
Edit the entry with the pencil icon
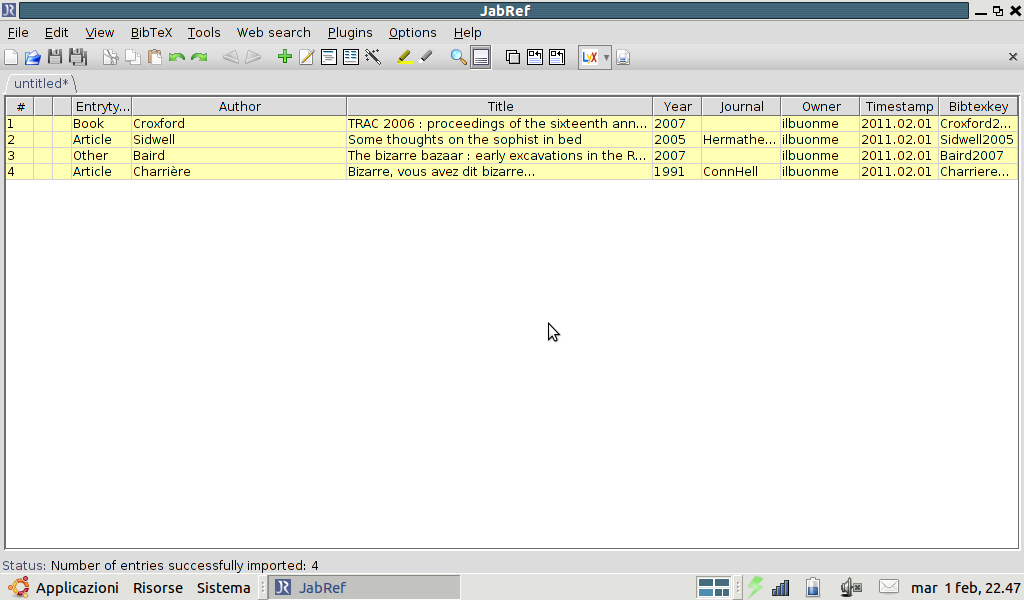[306, 57]
